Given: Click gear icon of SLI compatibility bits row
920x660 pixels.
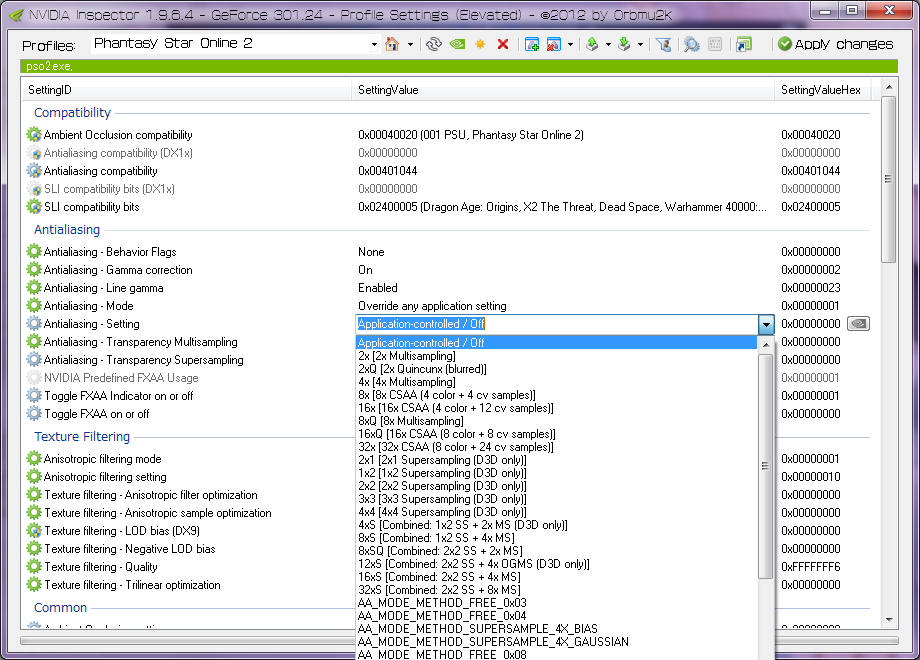Looking at the screenshot, I should [34, 207].
